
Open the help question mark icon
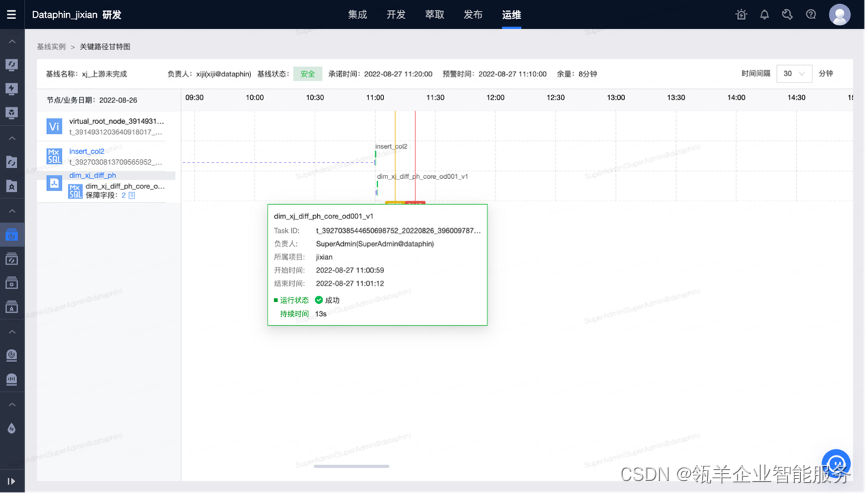point(811,15)
